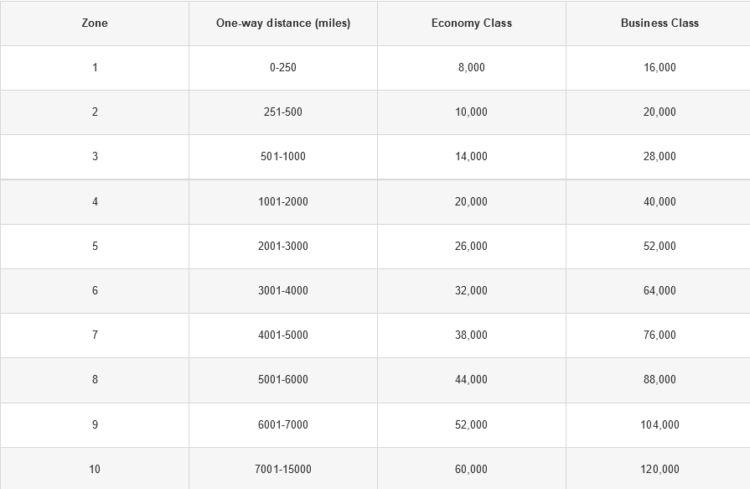
Task: Select the 2001-3000 distance cell
Action: [283, 246]
